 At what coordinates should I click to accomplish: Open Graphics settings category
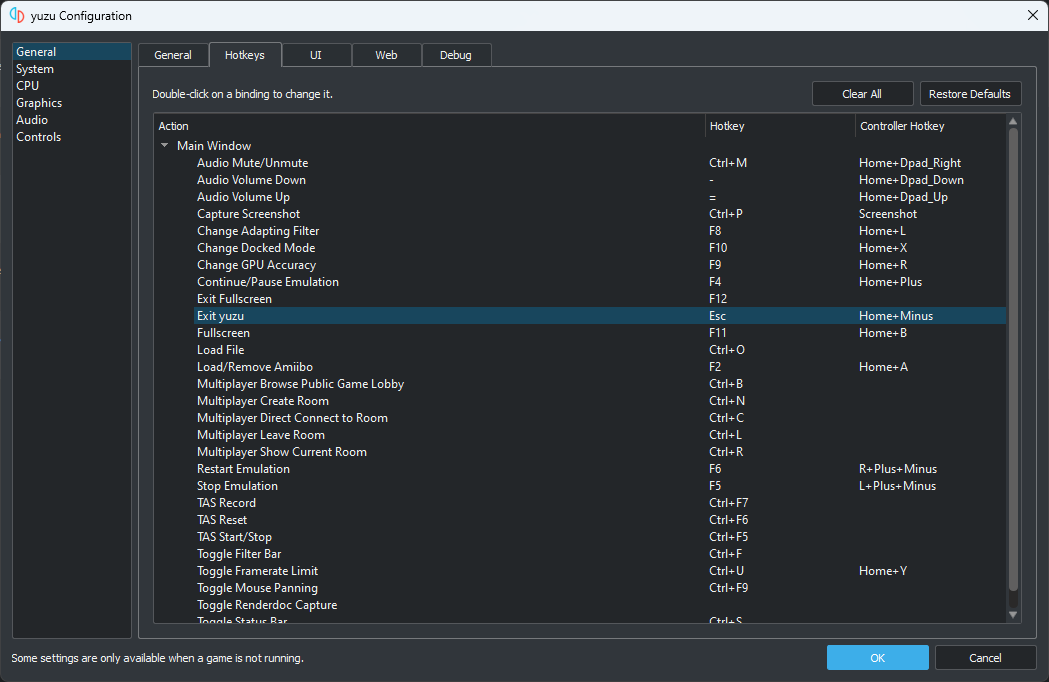(x=72, y=102)
